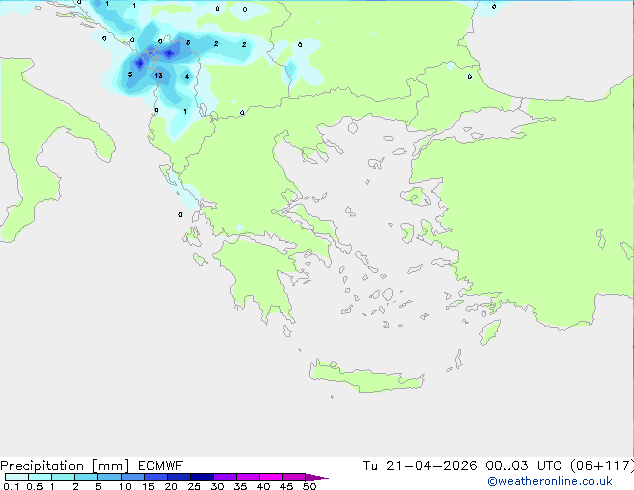Click the 0.5–1 mm legend color swatch
The height and width of the screenshot is (490, 634).
[40, 477]
